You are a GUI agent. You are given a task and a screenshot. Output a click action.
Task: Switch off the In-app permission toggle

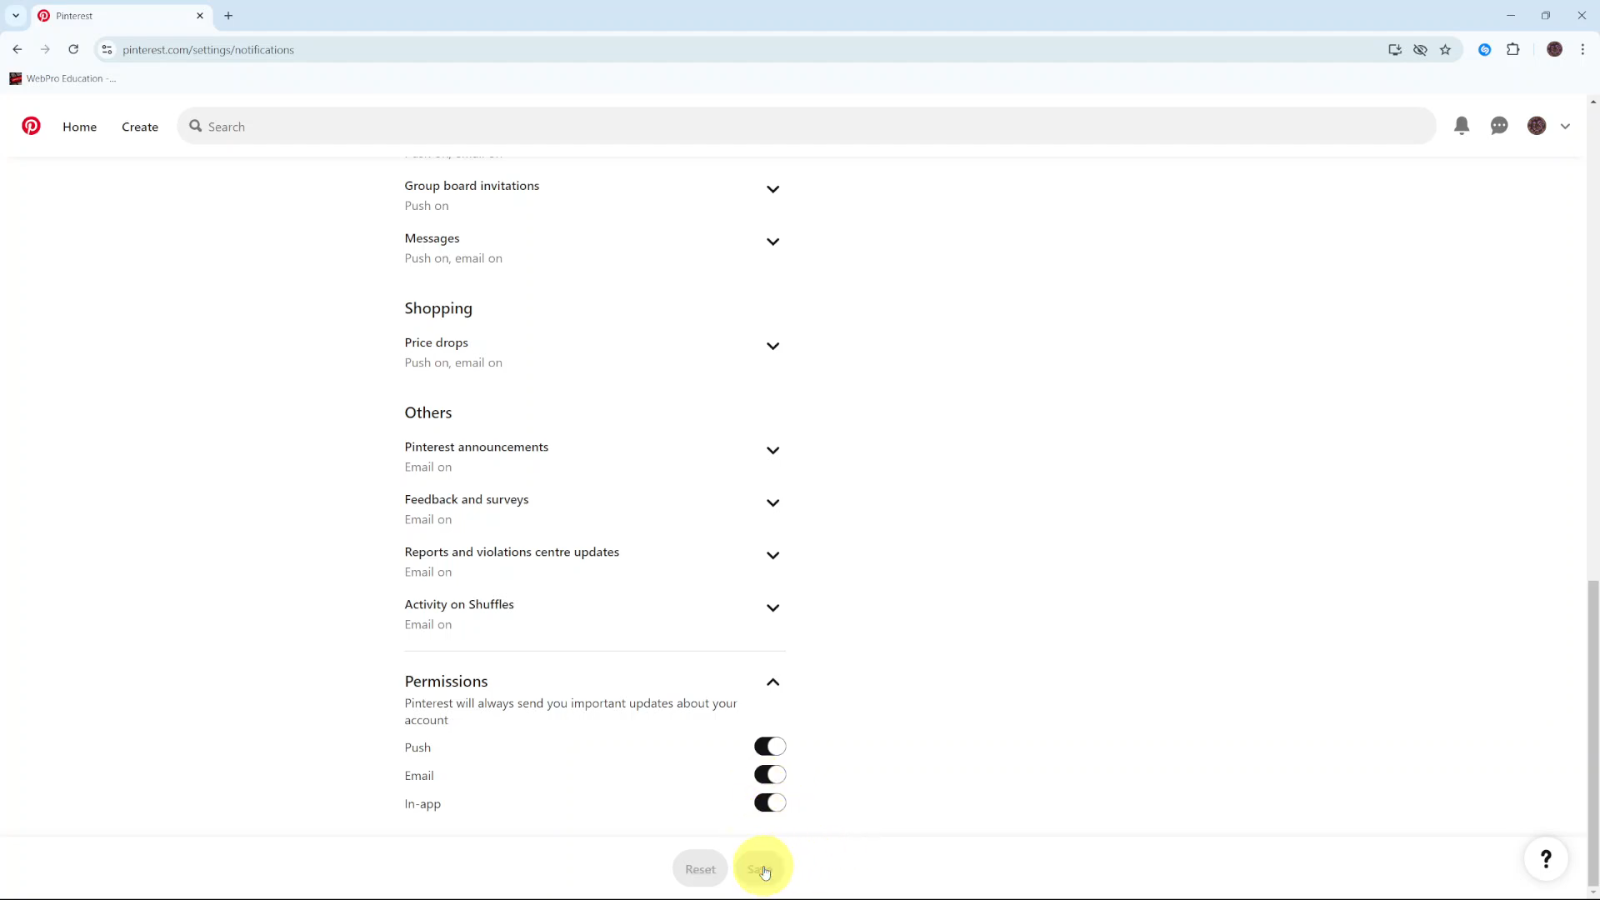770,803
